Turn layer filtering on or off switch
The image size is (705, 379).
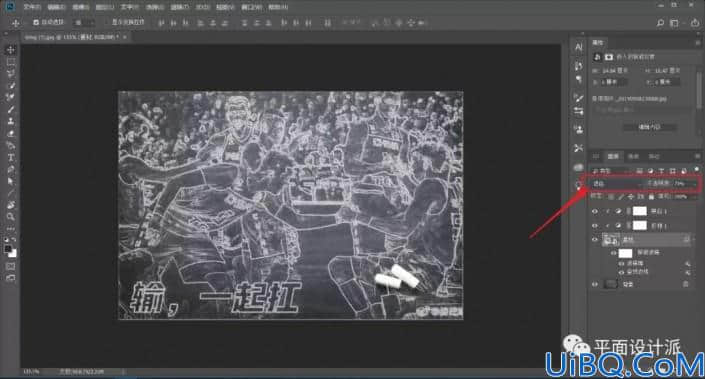point(696,169)
